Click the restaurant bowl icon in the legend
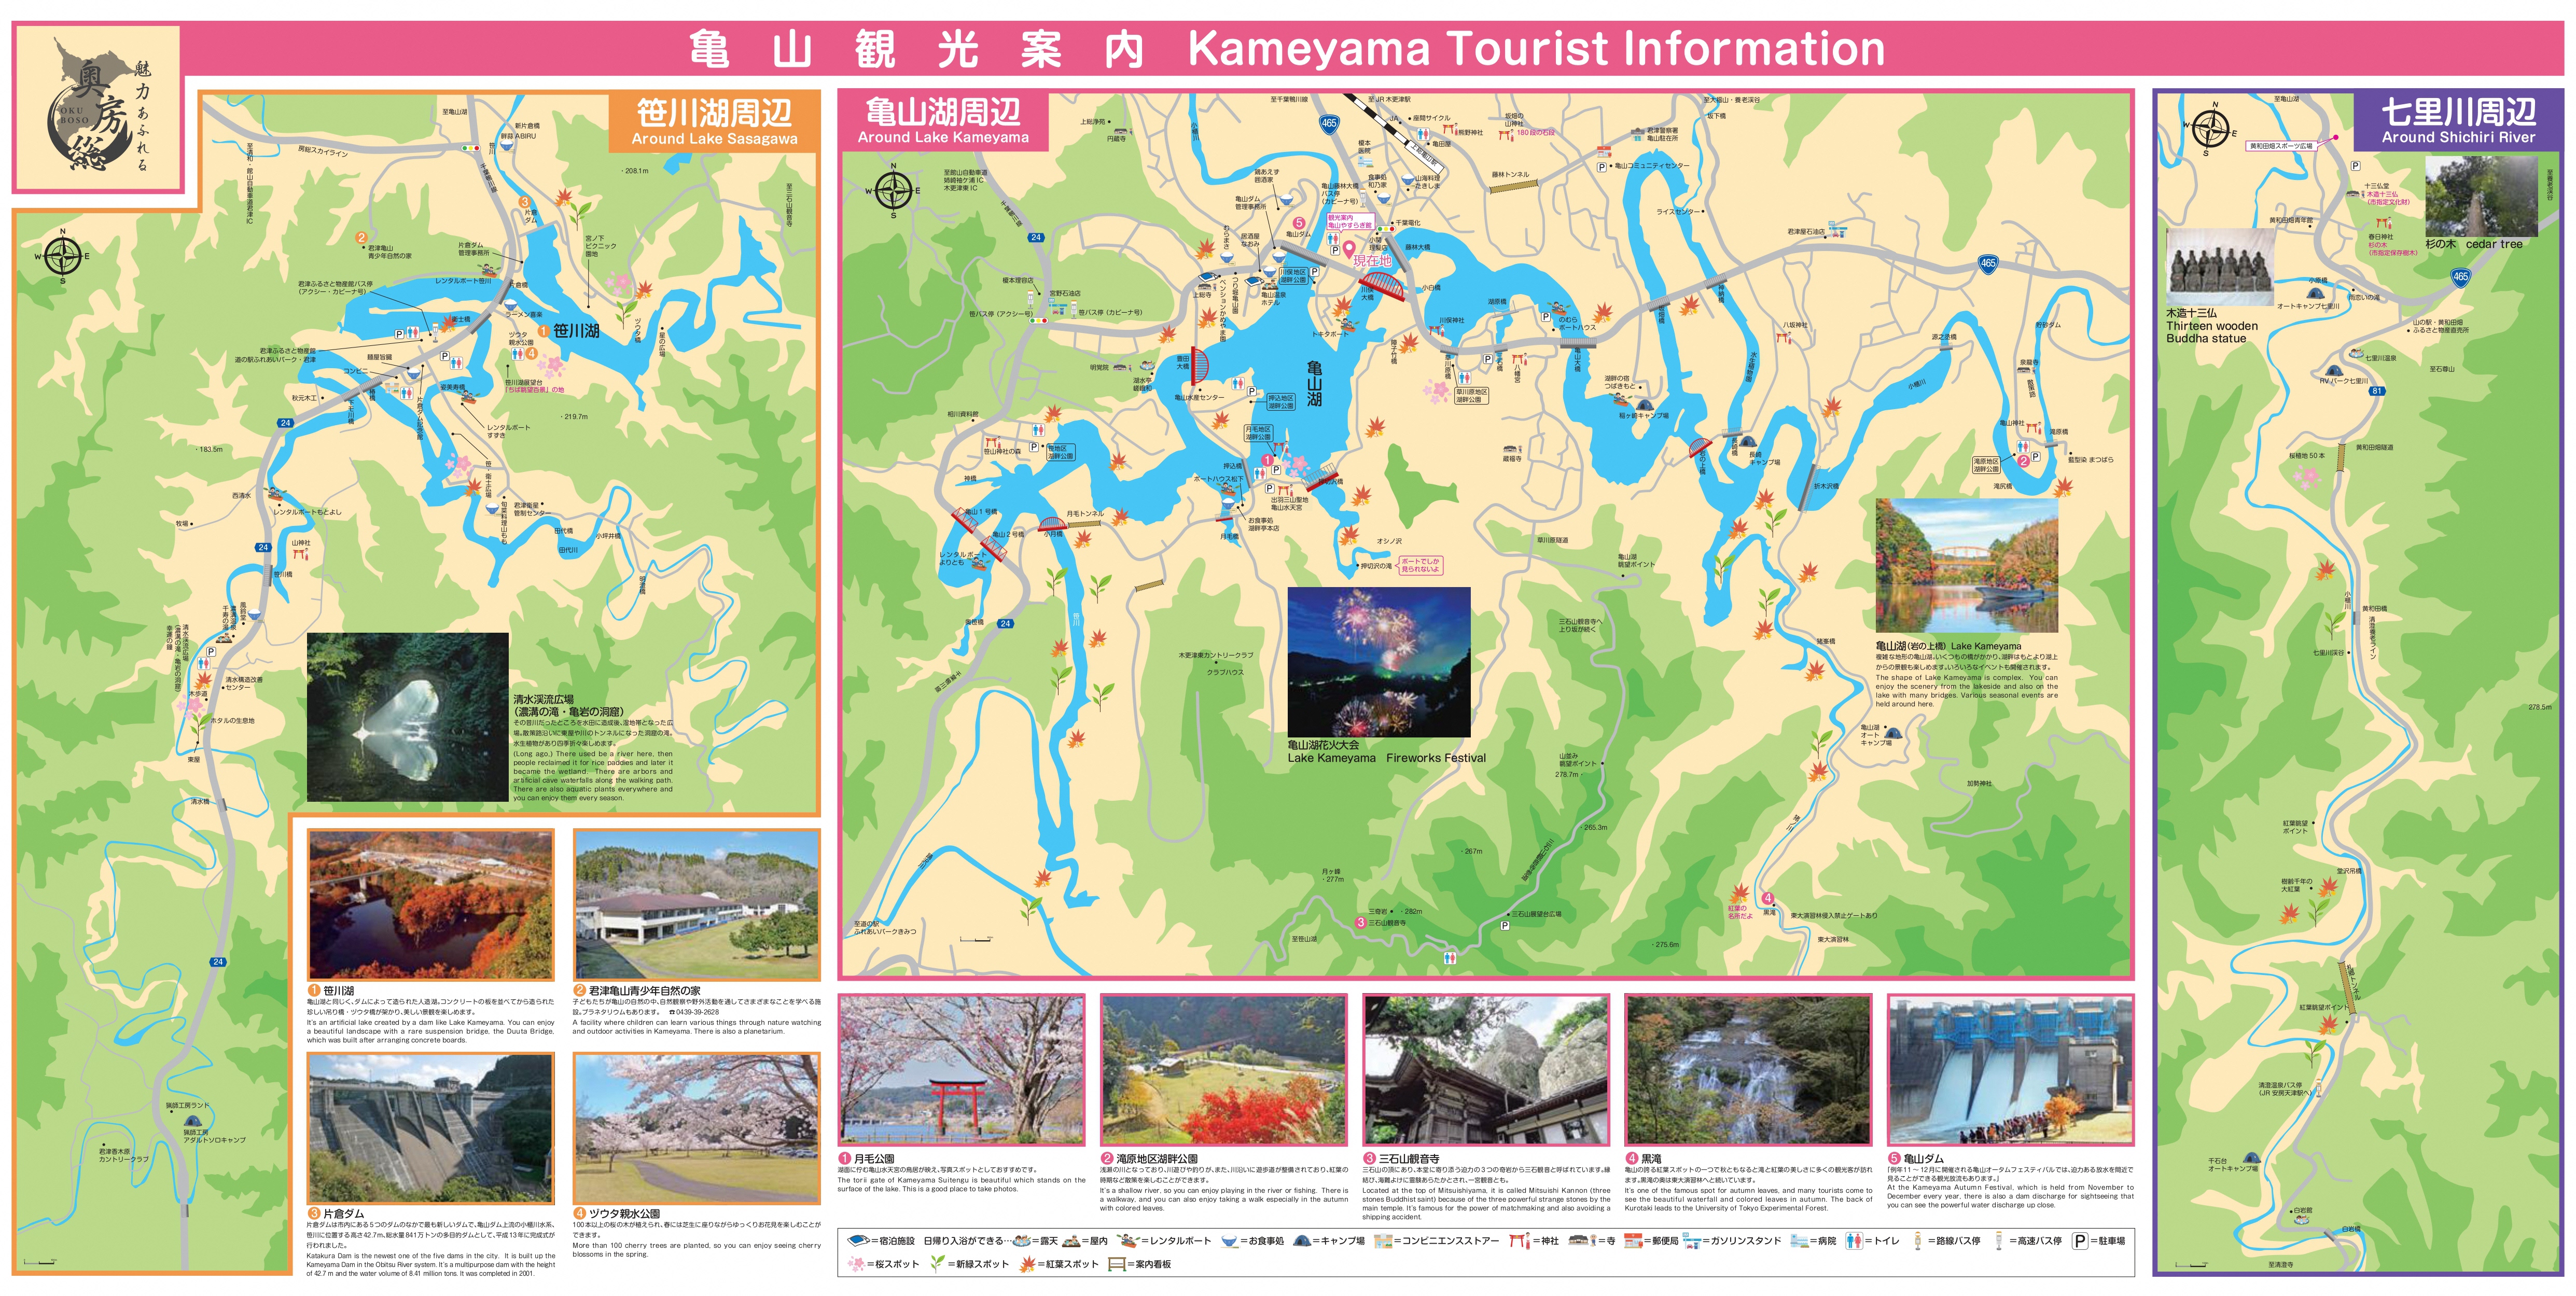The width and height of the screenshot is (2576, 1296). [1230, 1241]
